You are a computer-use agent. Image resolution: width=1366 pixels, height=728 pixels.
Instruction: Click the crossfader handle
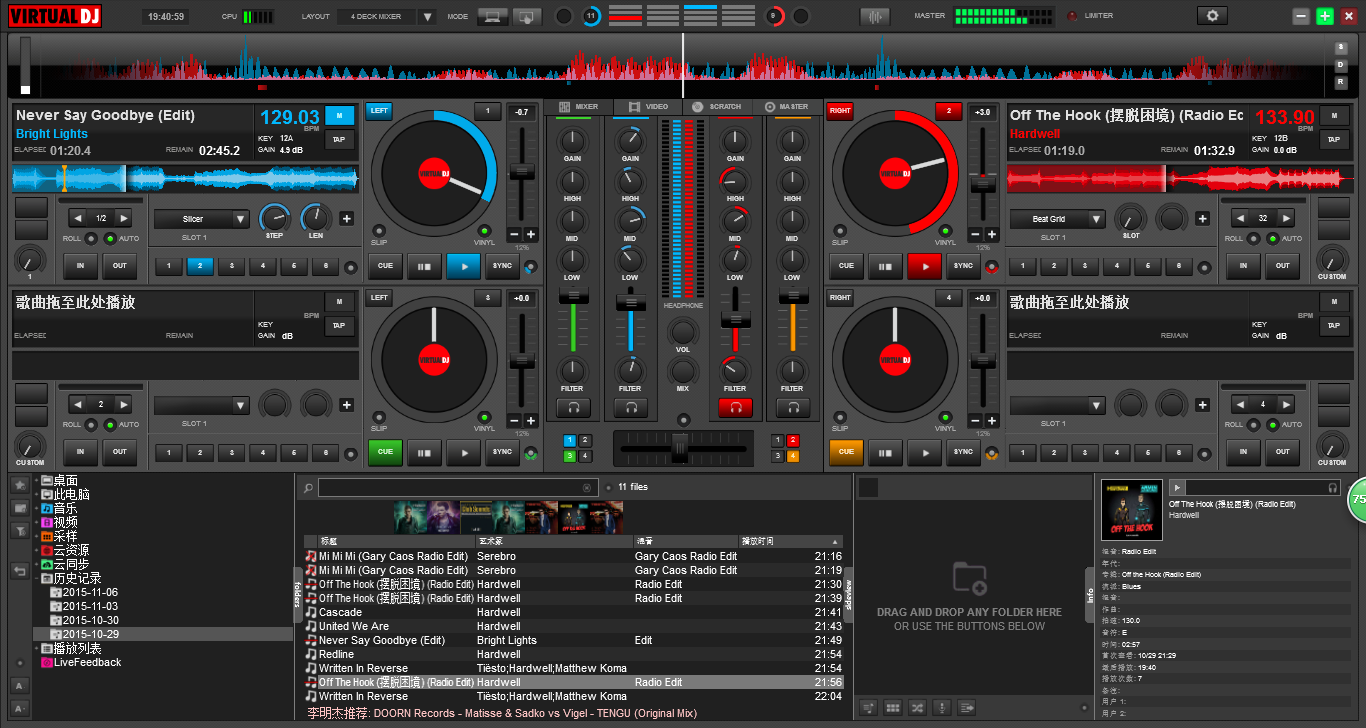click(681, 448)
